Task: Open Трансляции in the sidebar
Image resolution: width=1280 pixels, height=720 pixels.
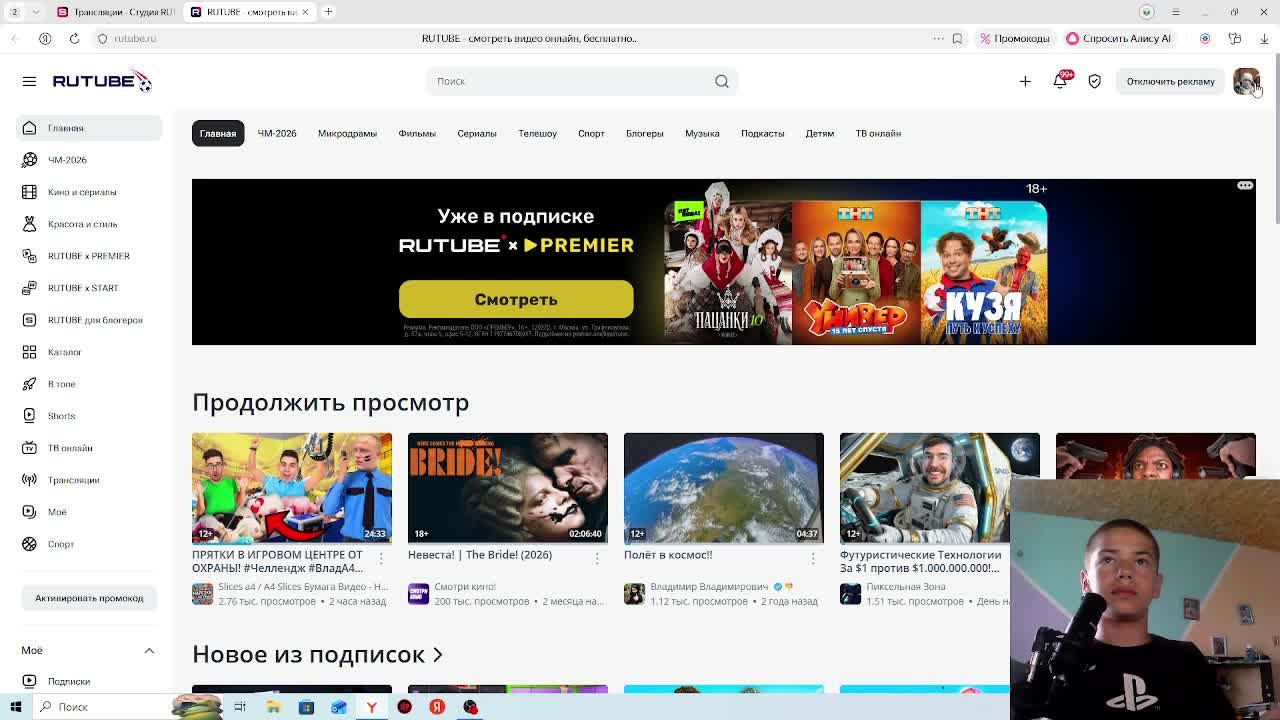Action: tap(89, 480)
